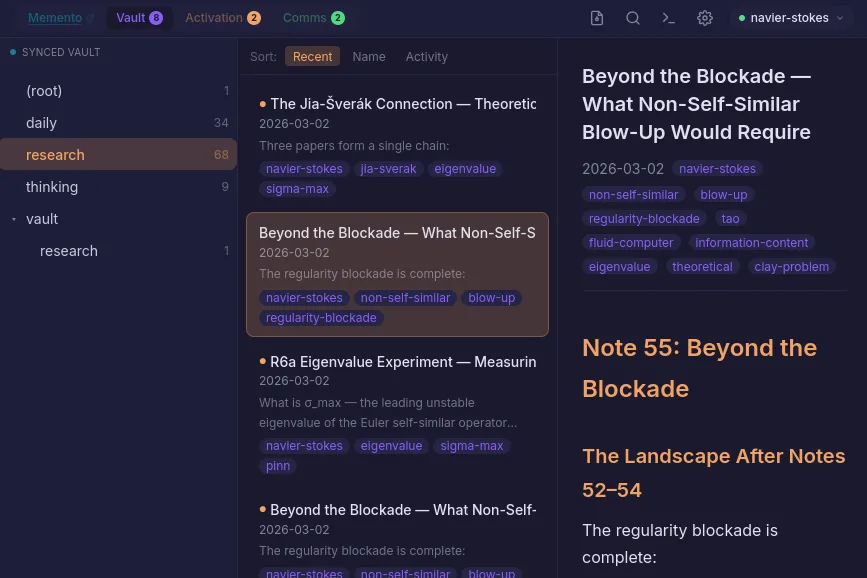Expand the nested research folder under vault
Viewport: 867px width, 578px height.
(69, 251)
